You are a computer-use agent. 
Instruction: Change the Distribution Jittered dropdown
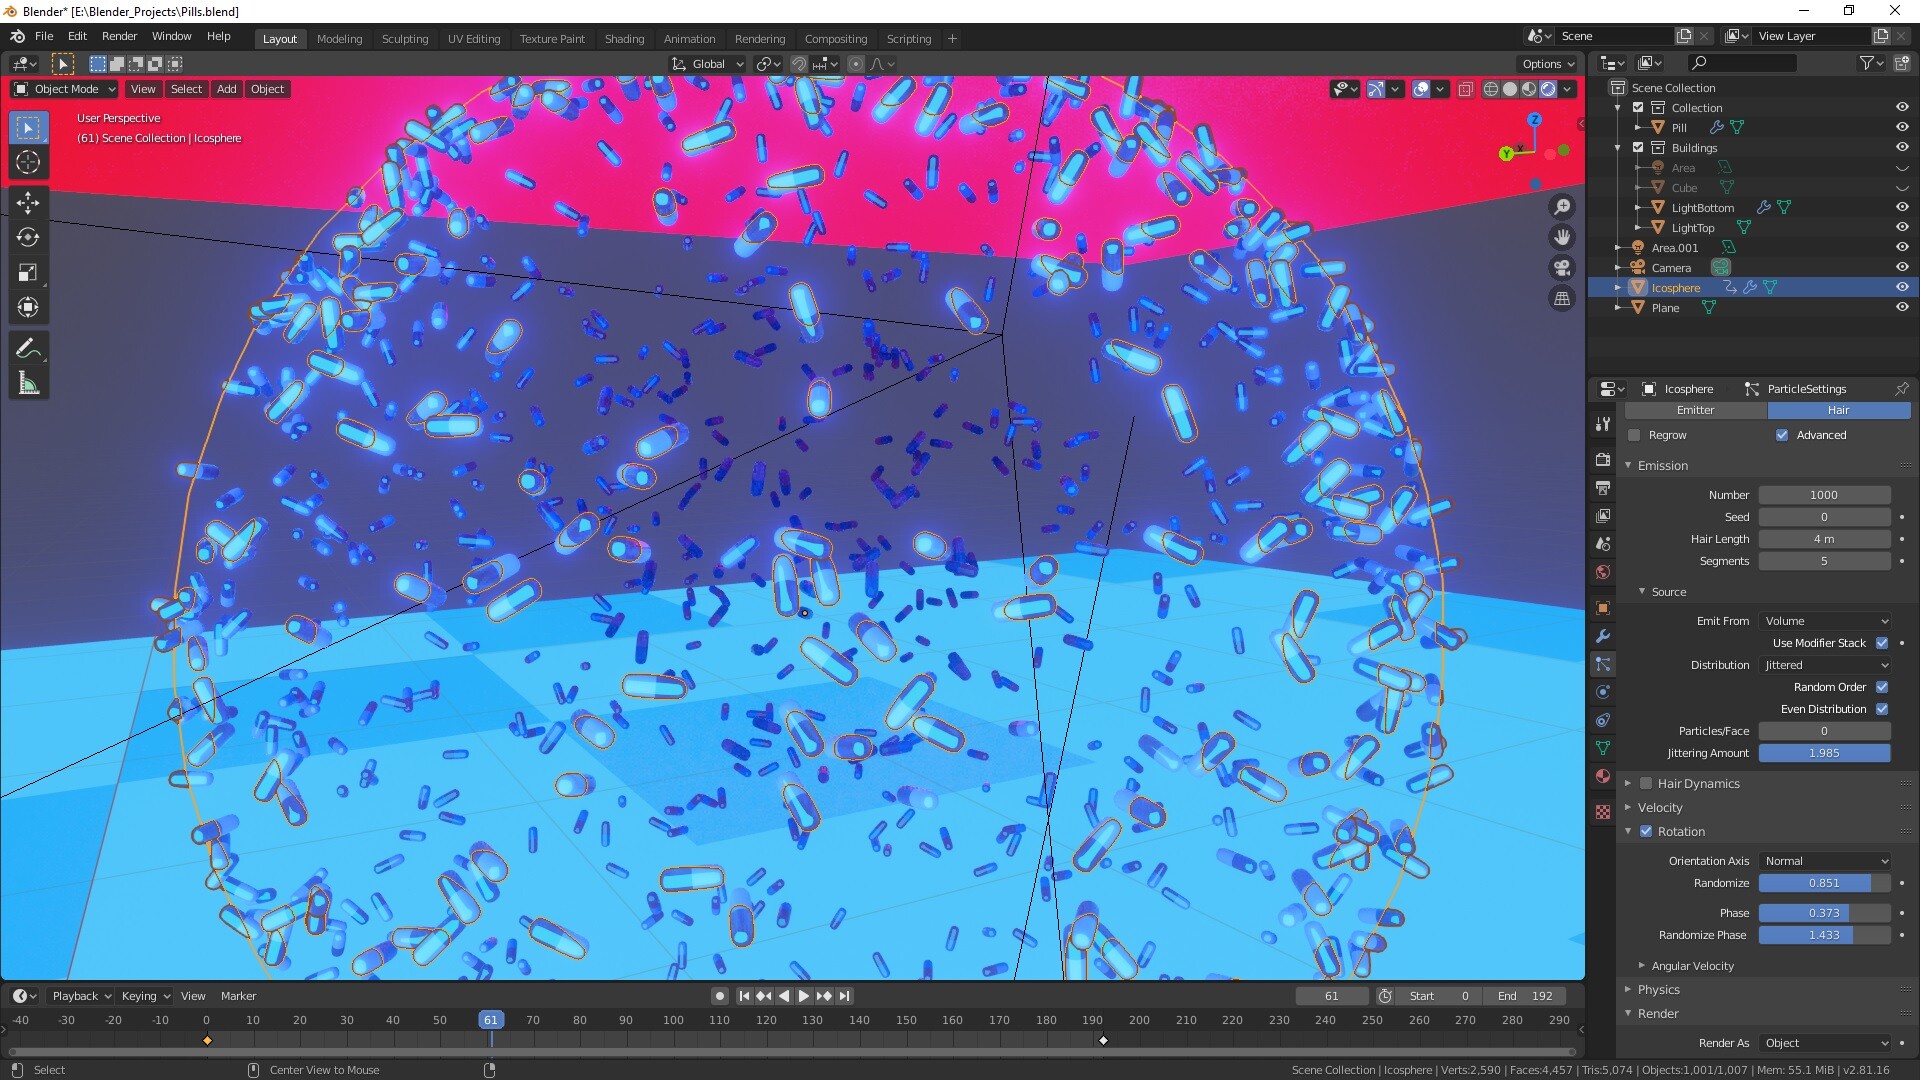1825,664
